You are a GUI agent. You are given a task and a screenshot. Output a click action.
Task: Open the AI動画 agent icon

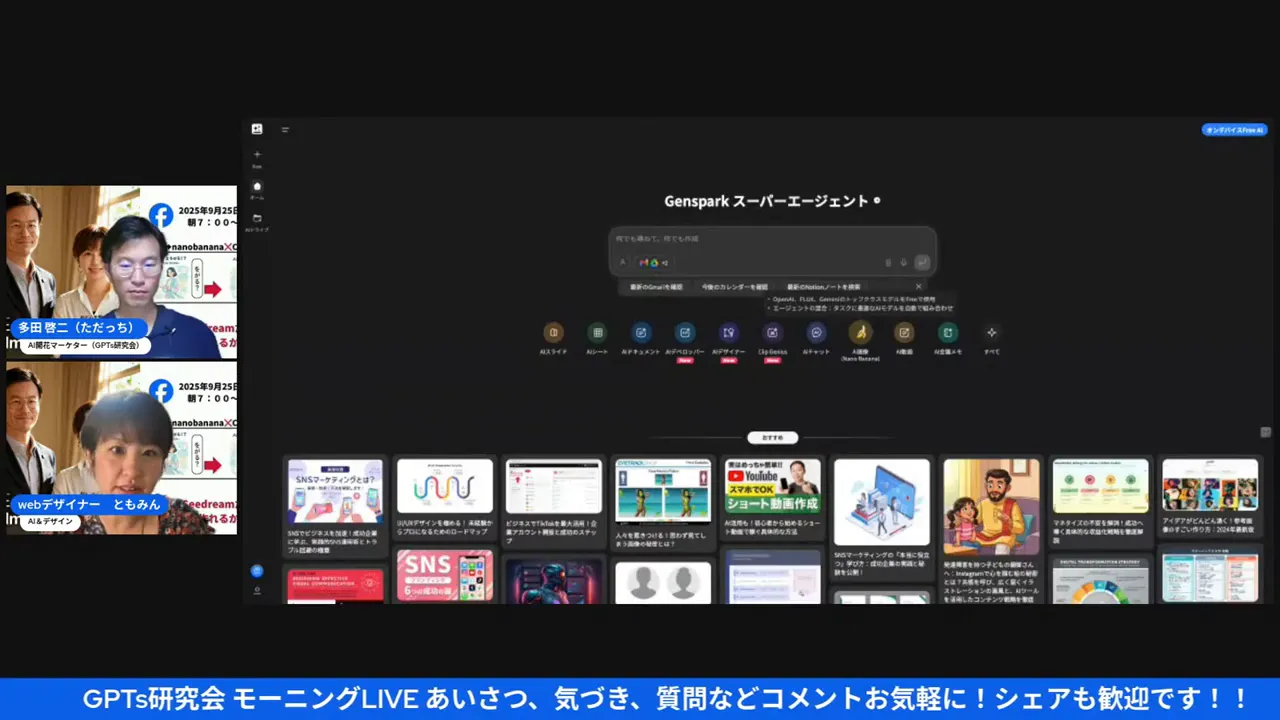[904, 333]
